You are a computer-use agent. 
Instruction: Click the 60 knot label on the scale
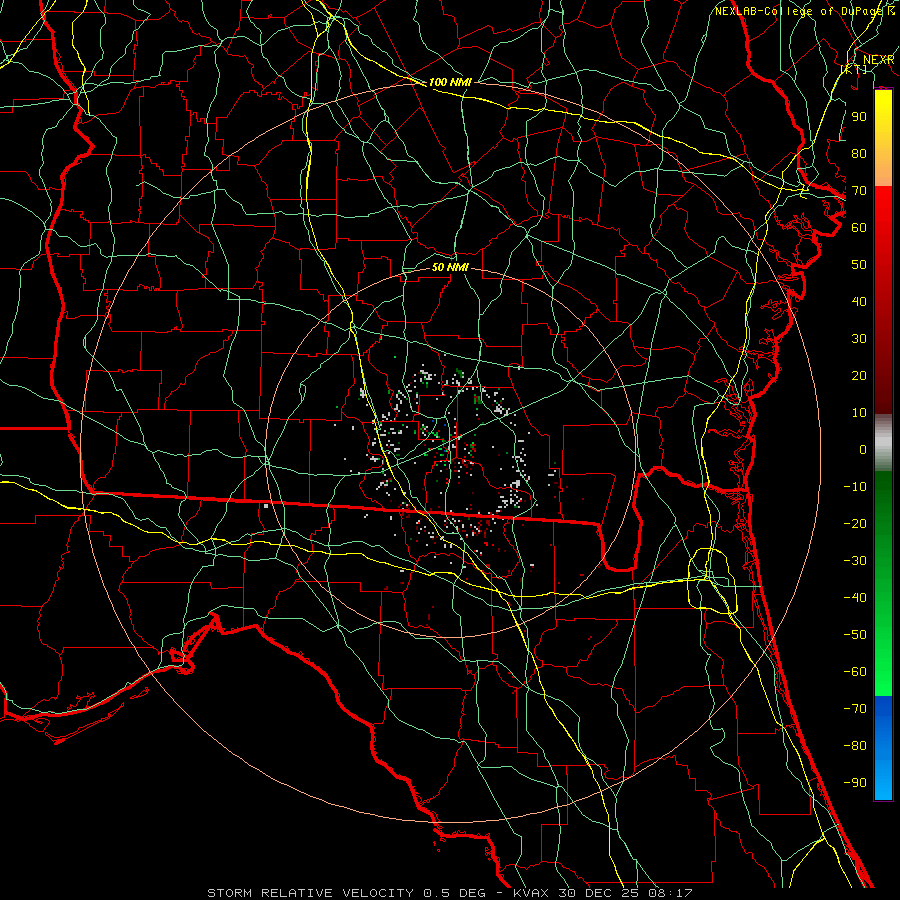point(859,227)
